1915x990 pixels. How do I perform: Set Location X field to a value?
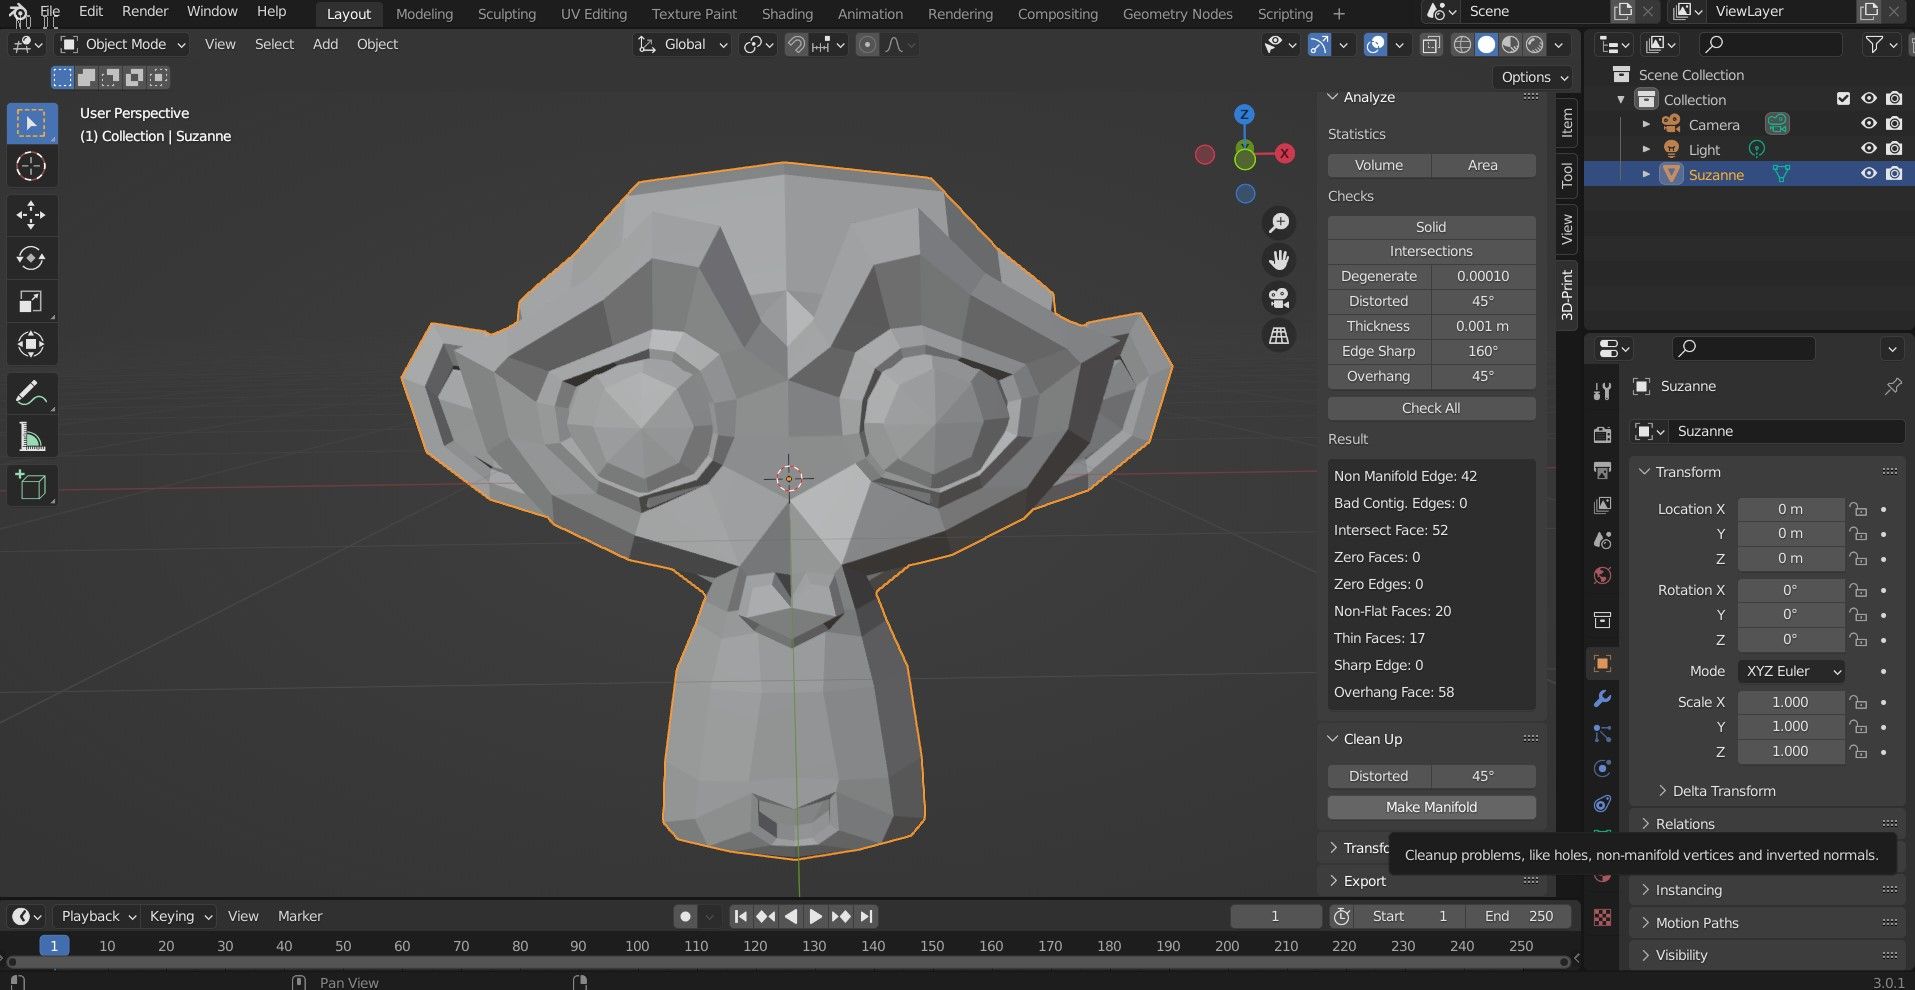(1790, 509)
